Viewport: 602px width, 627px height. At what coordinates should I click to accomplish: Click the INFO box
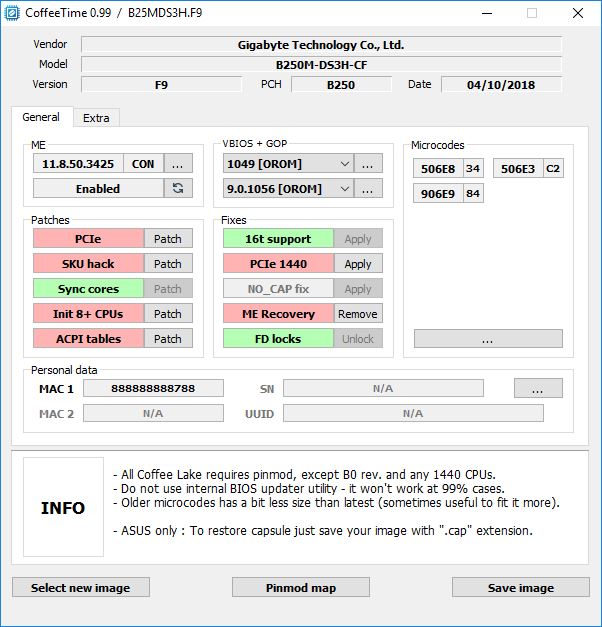(x=63, y=507)
